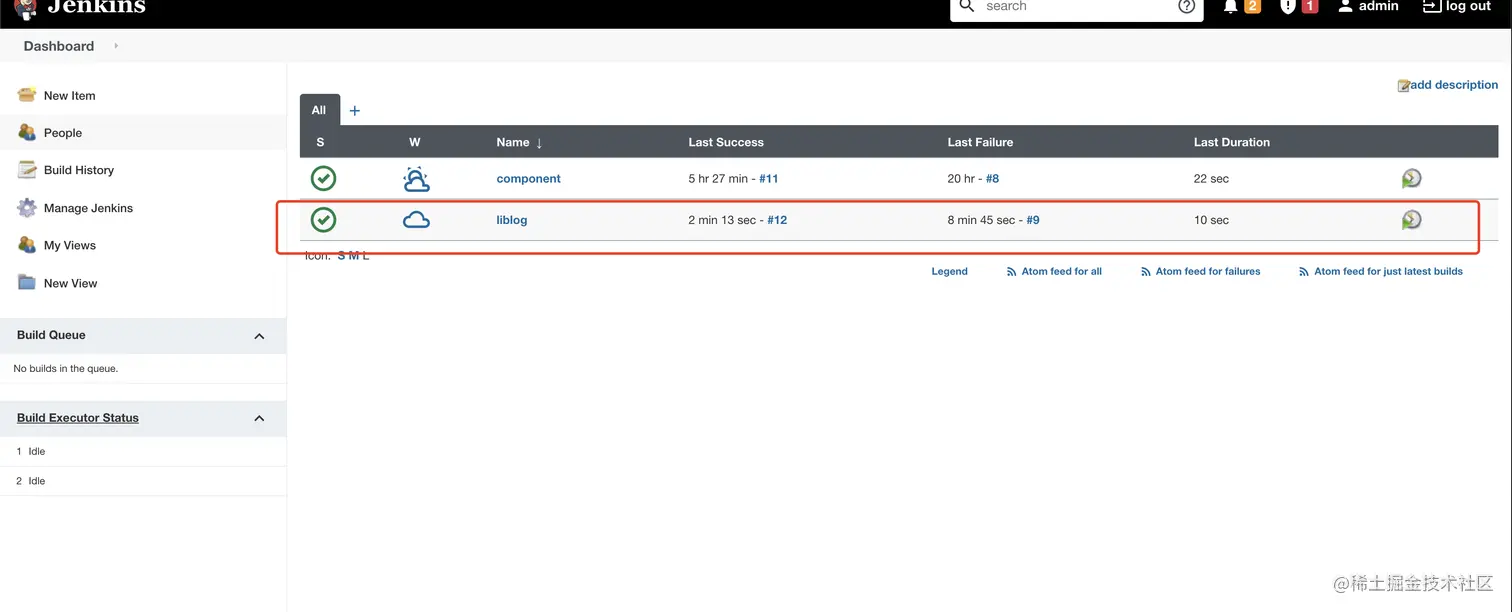Click the success status icon for liblog
This screenshot has width=1512, height=612.
pyautogui.click(x=323, y=219)
